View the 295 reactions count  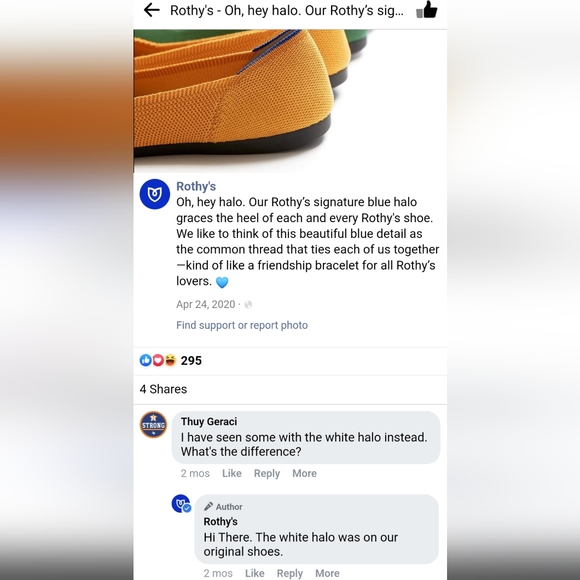[191, 360]
